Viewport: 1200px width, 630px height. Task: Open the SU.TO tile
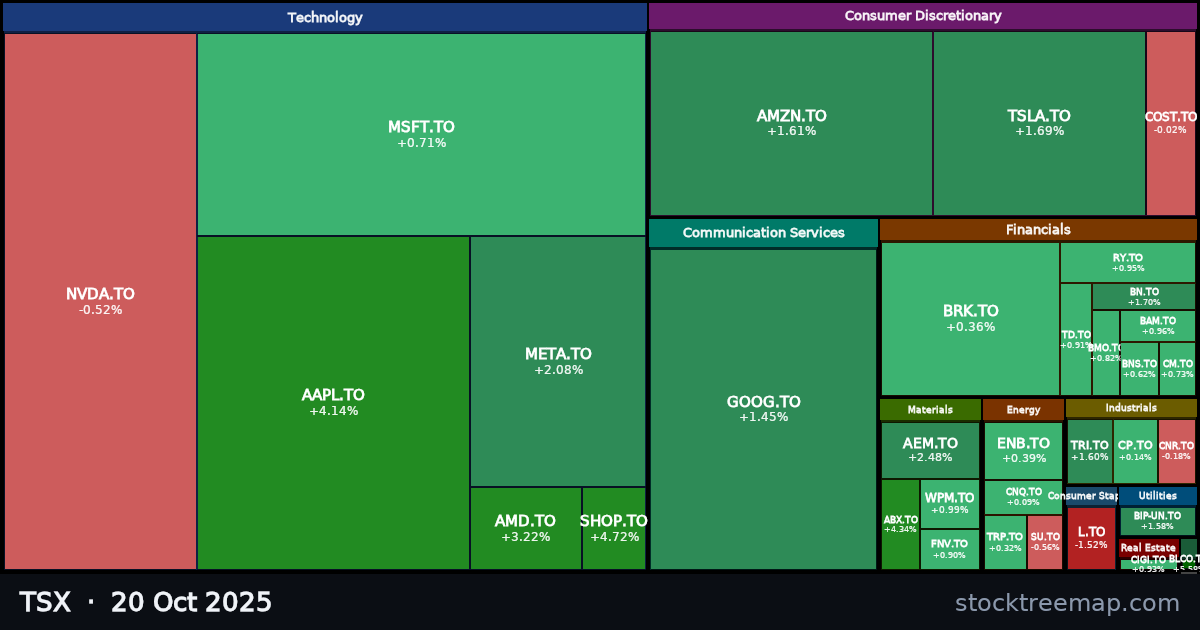[1045, 542]
